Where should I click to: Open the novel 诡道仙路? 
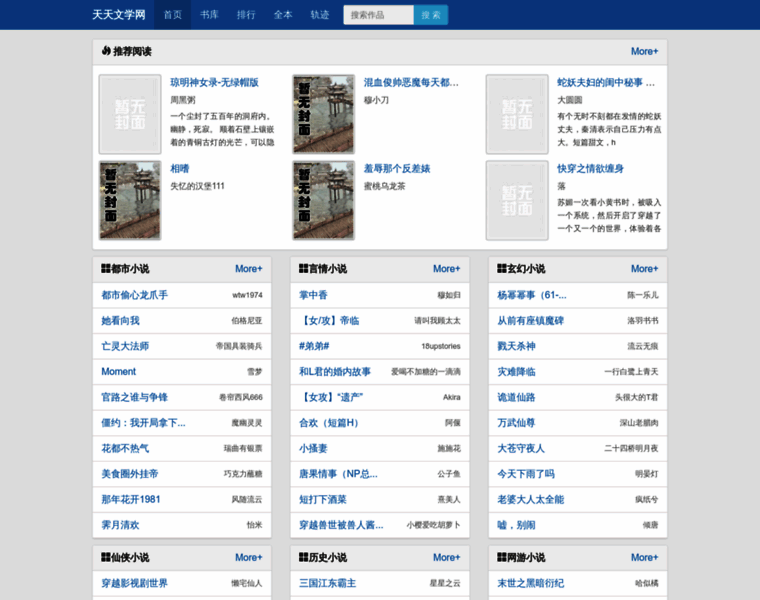point(516,397)
